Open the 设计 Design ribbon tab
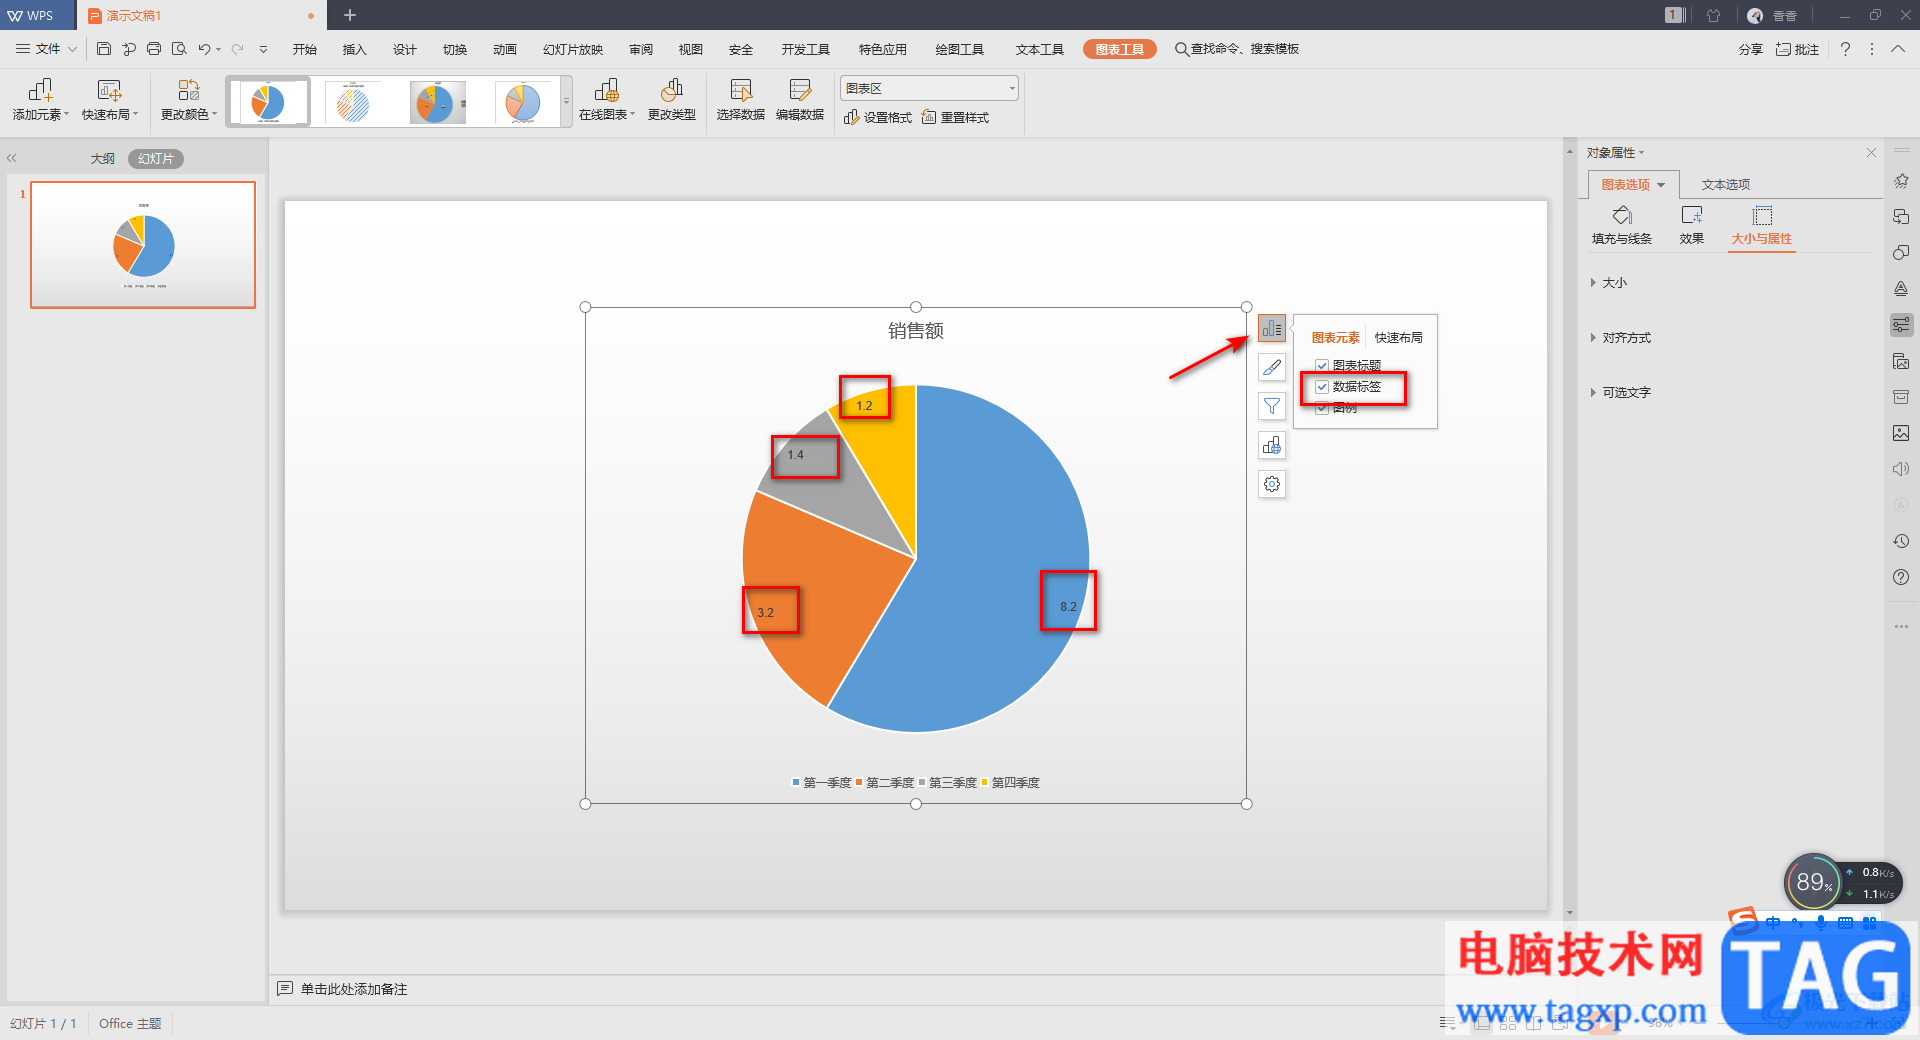1920x1040 pixels. point(405,49)
